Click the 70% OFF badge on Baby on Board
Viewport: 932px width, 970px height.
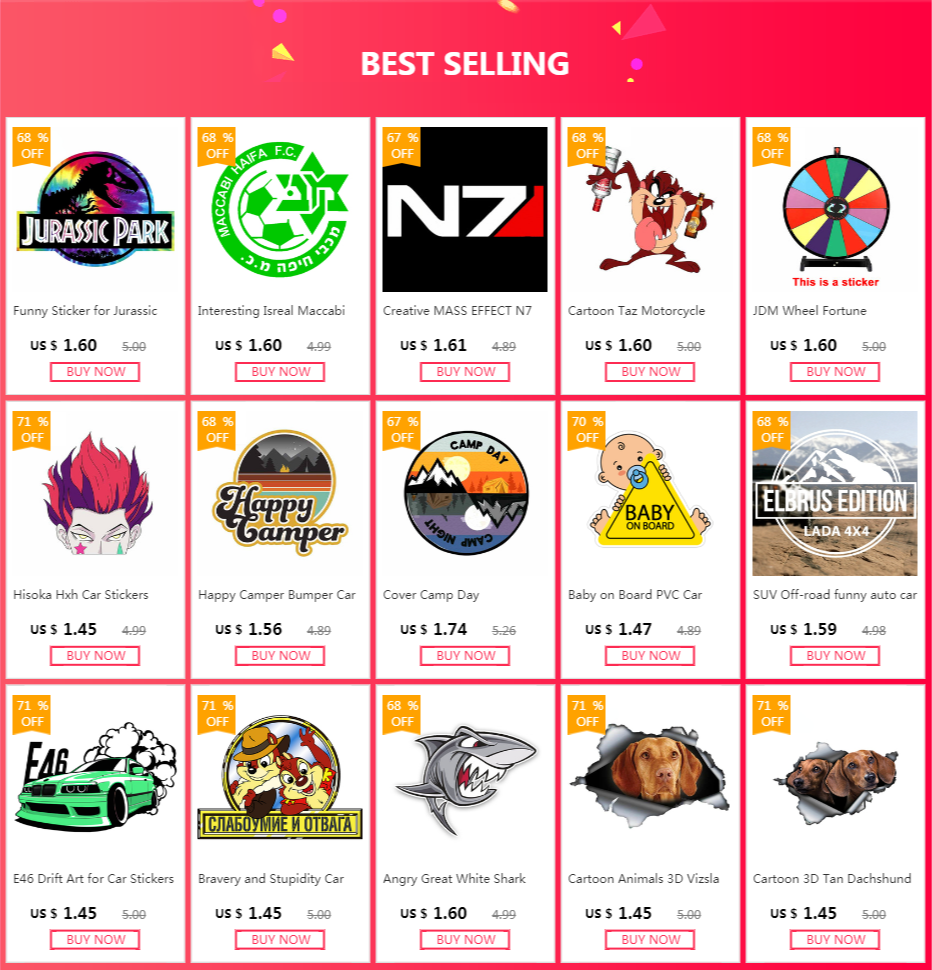coord(587,430)
